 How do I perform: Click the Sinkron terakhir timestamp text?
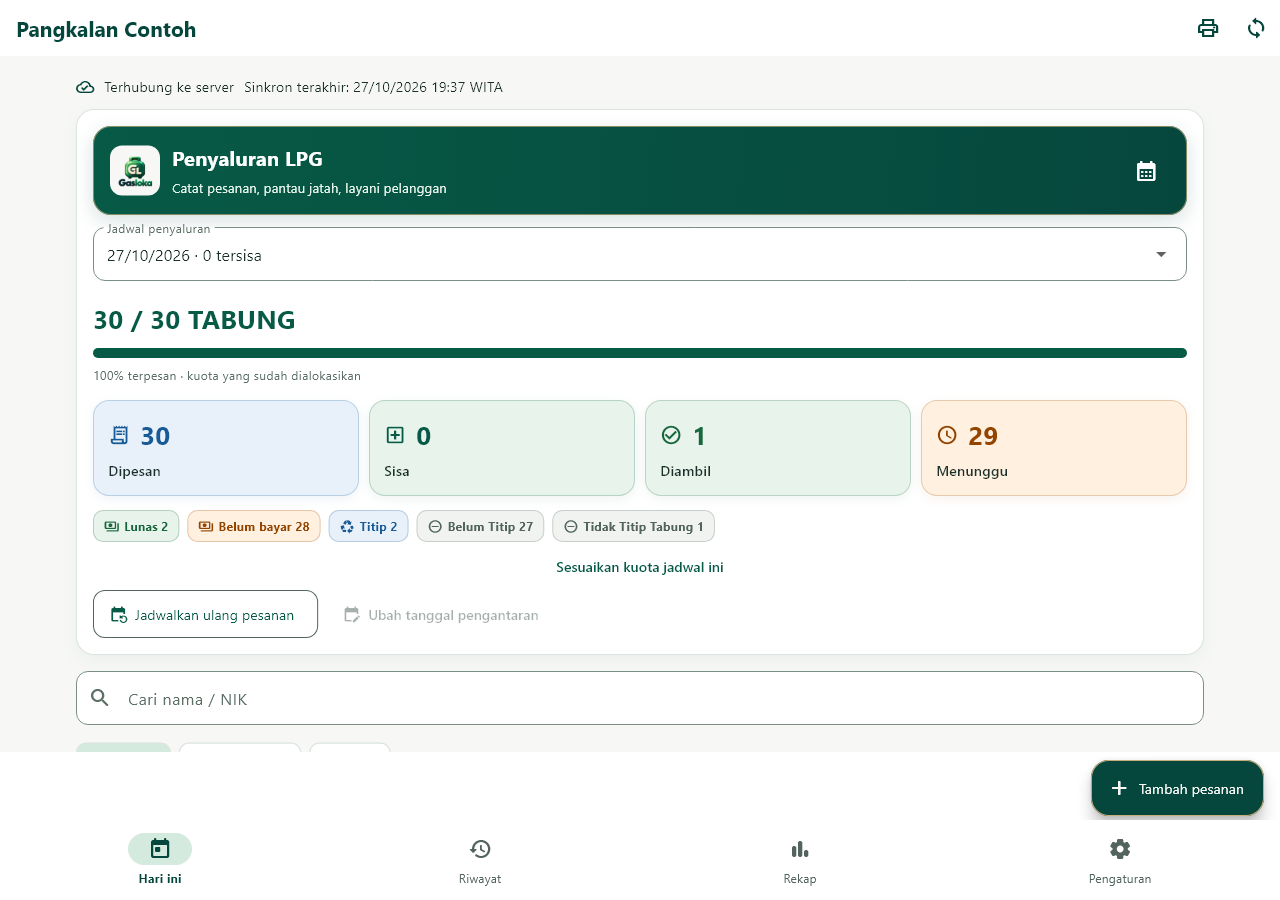click(x=373, y=87)
